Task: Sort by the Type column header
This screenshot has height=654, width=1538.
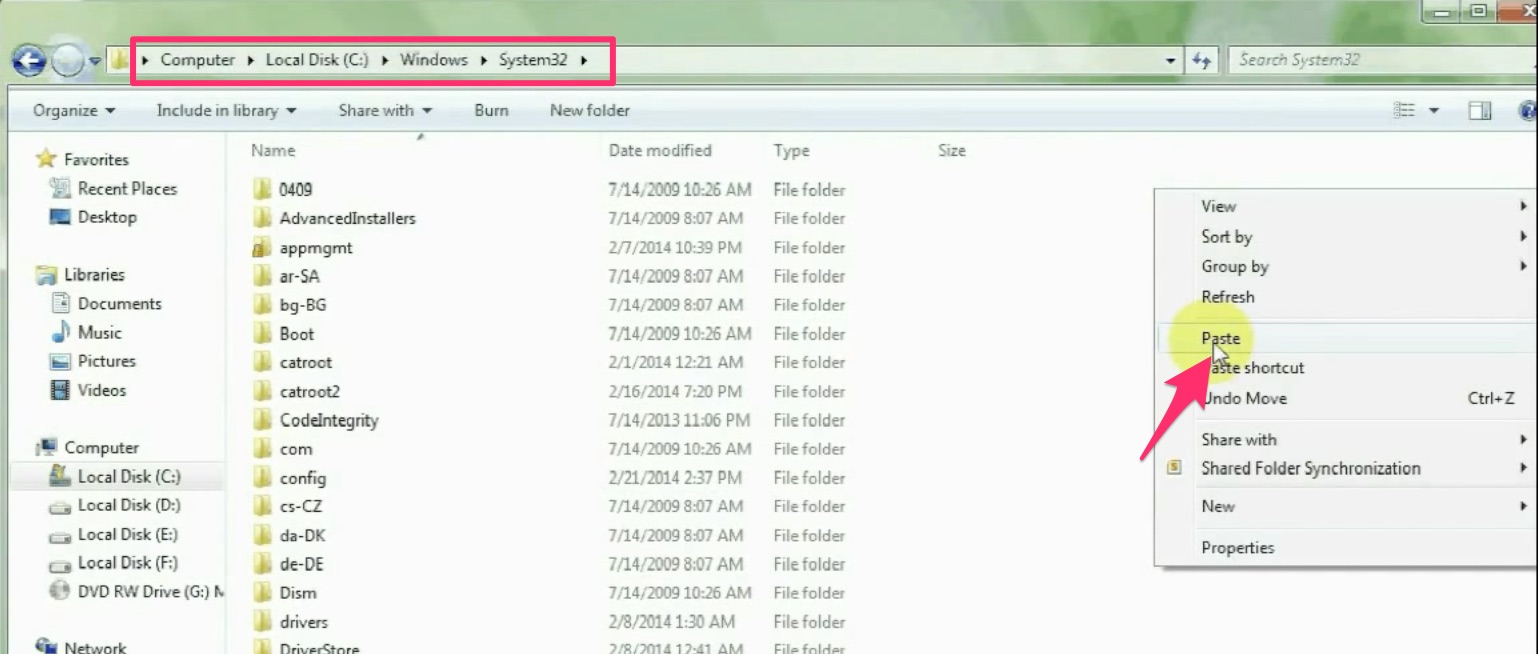Action: pos(791,151)
